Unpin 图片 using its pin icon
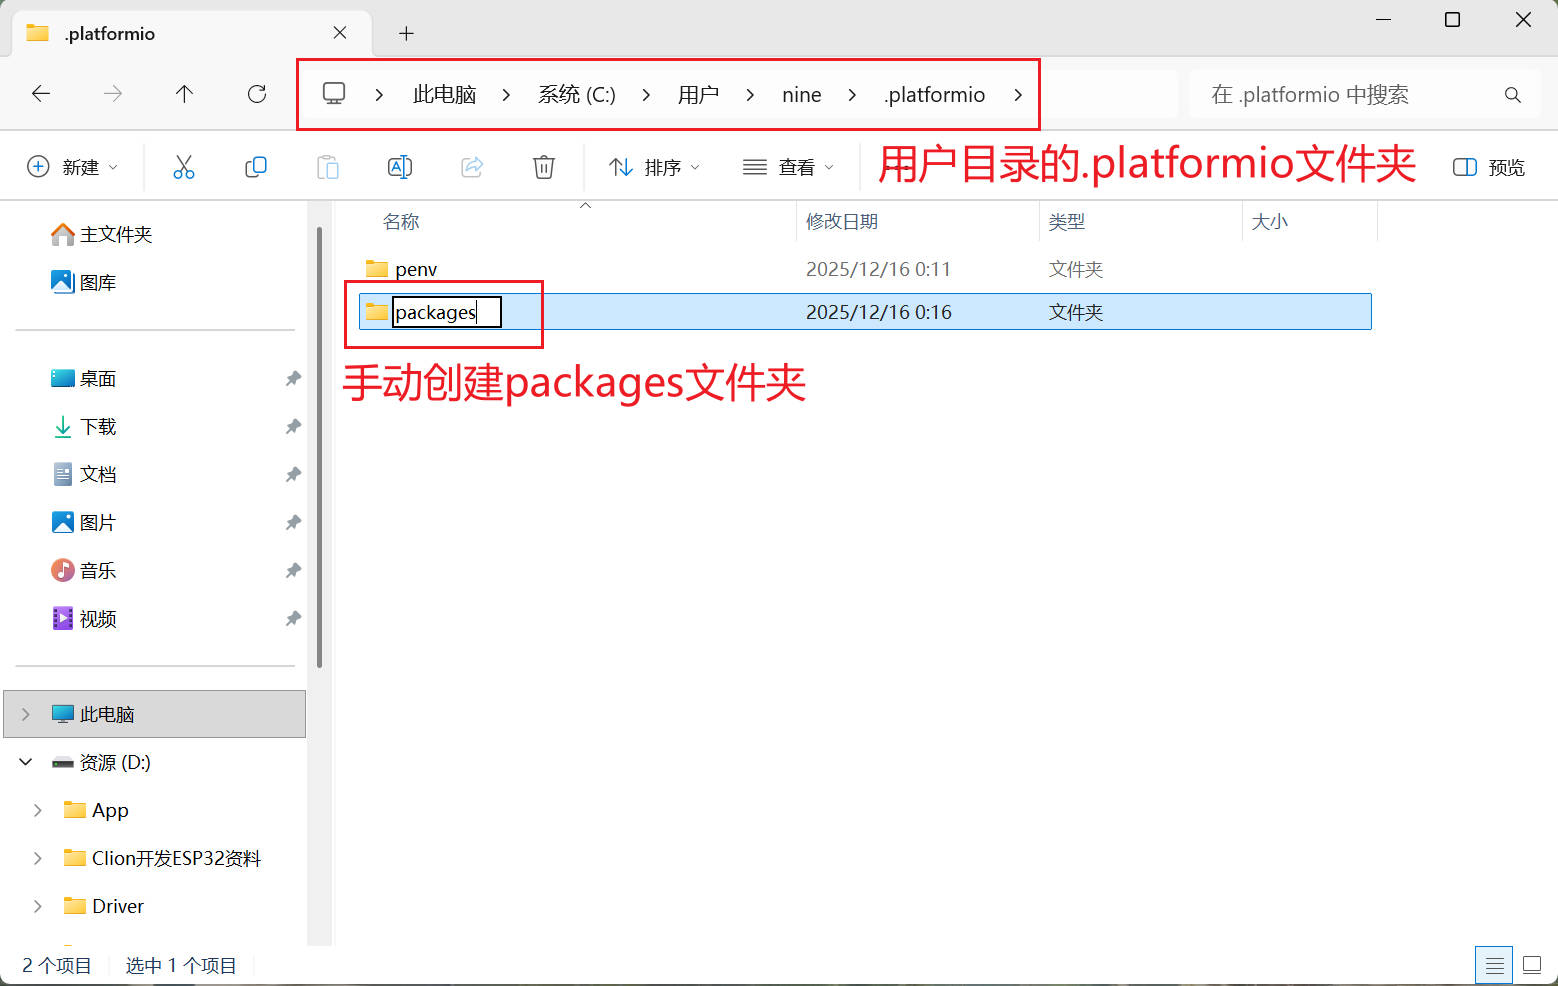This screenshot has width=1558, height=986. coord(293,522)
